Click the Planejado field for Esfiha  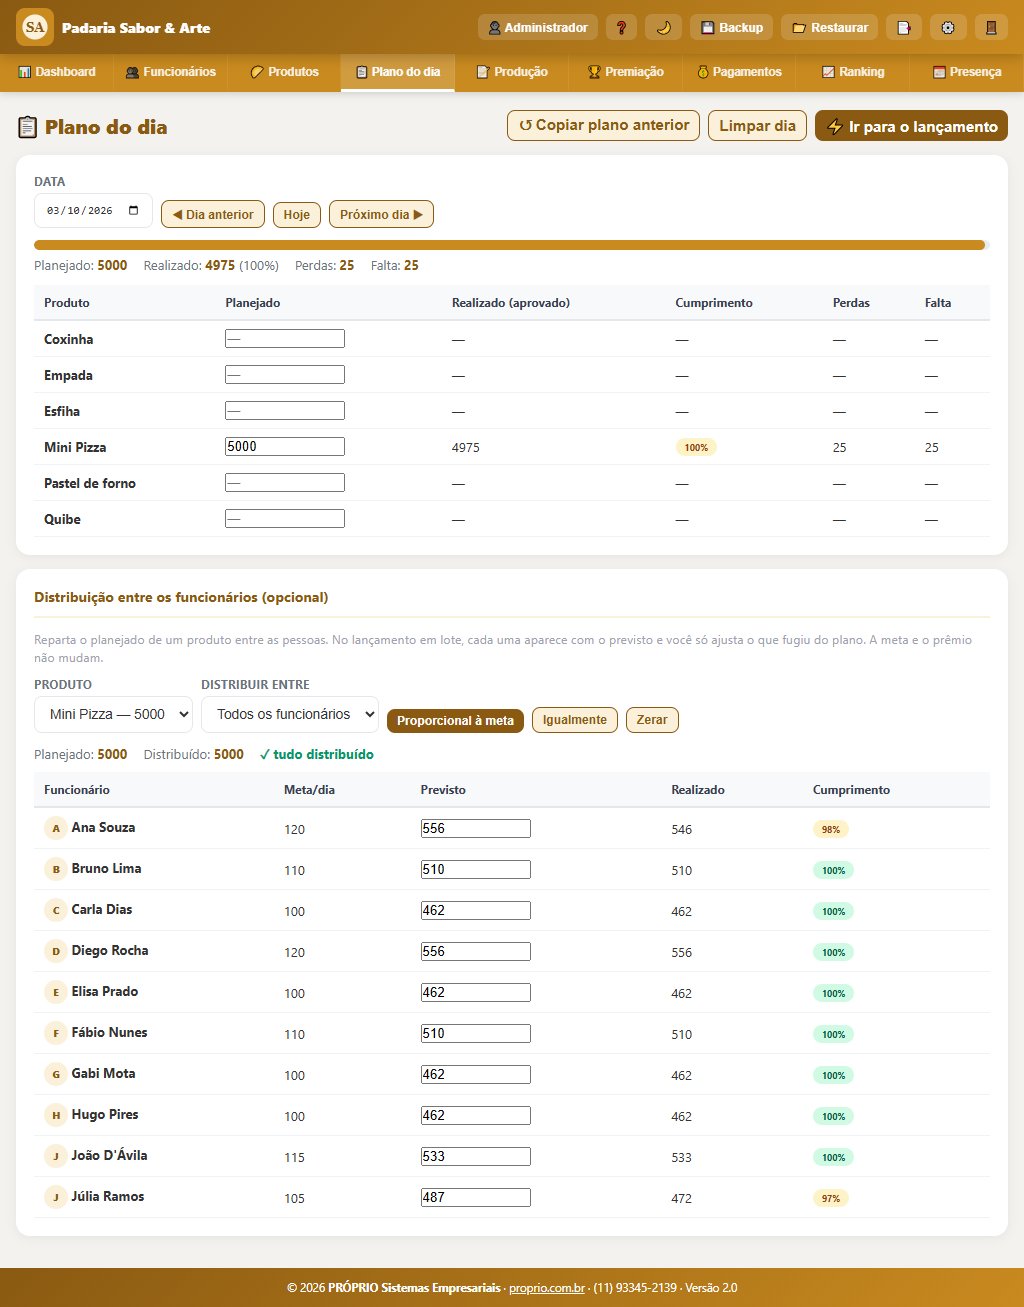point(285,411)
